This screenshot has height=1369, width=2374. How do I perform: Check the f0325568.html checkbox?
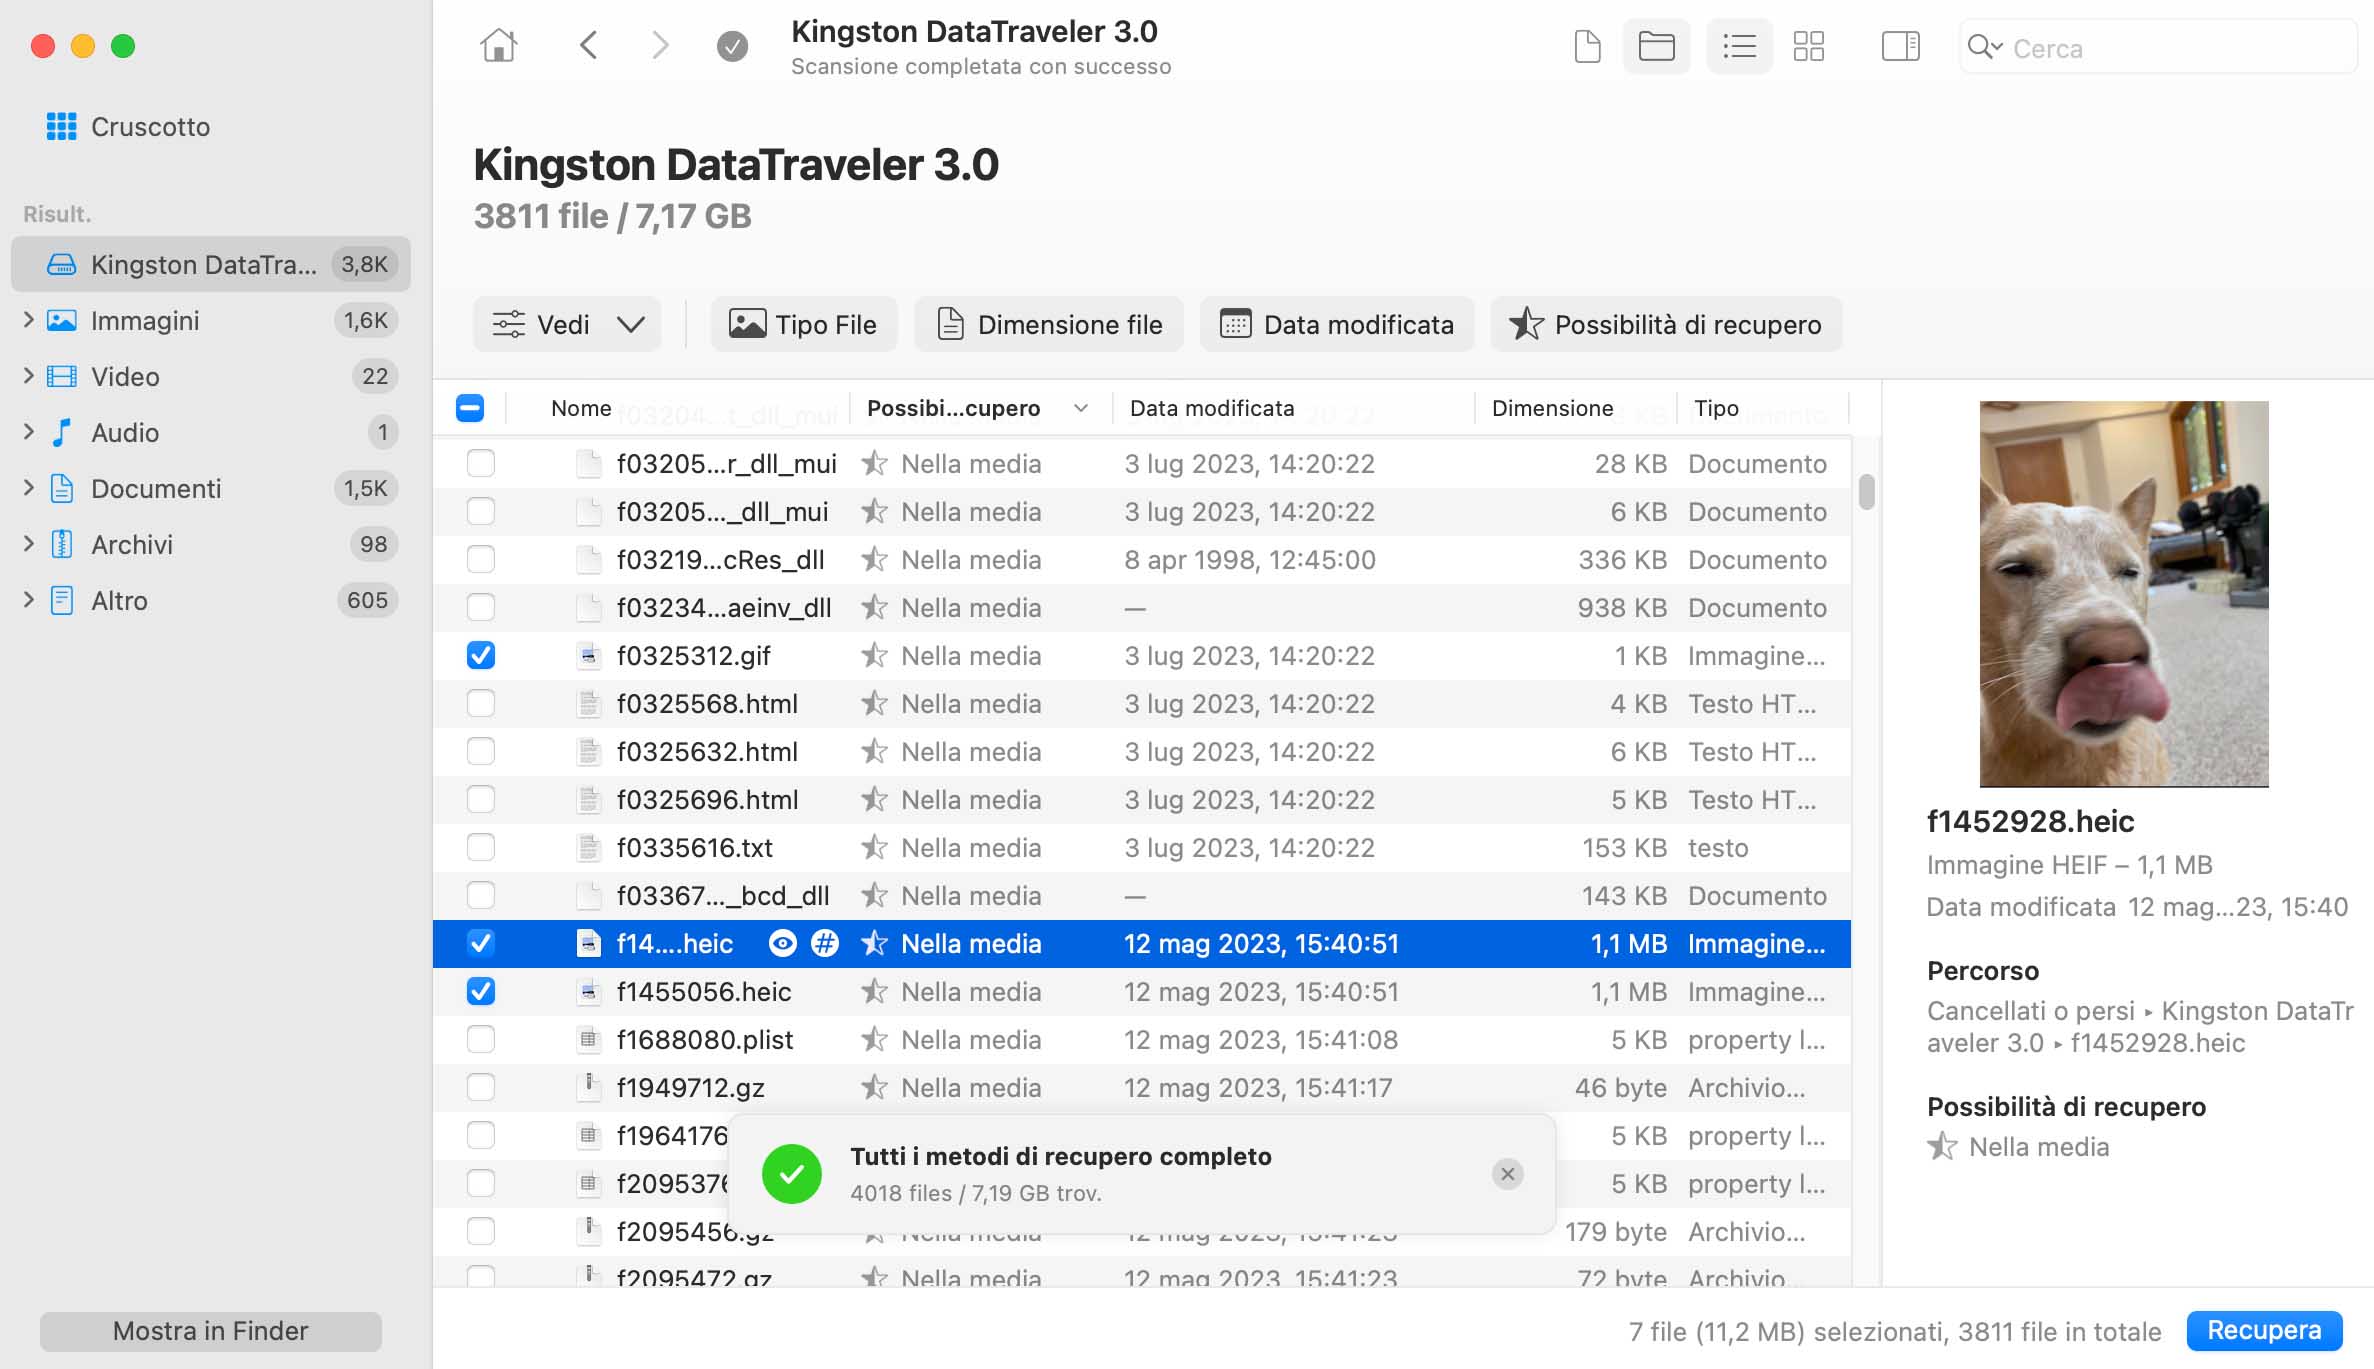point(481,704)
